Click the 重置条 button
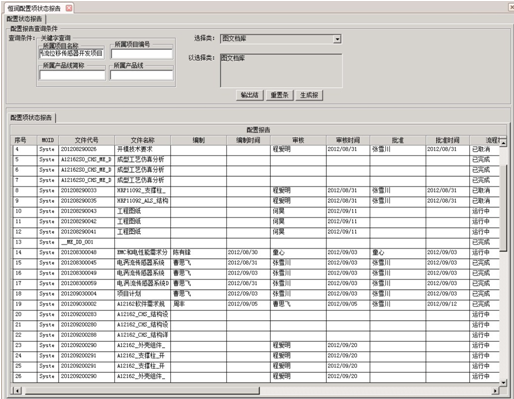514x399 pixels. tap(279, 95)
